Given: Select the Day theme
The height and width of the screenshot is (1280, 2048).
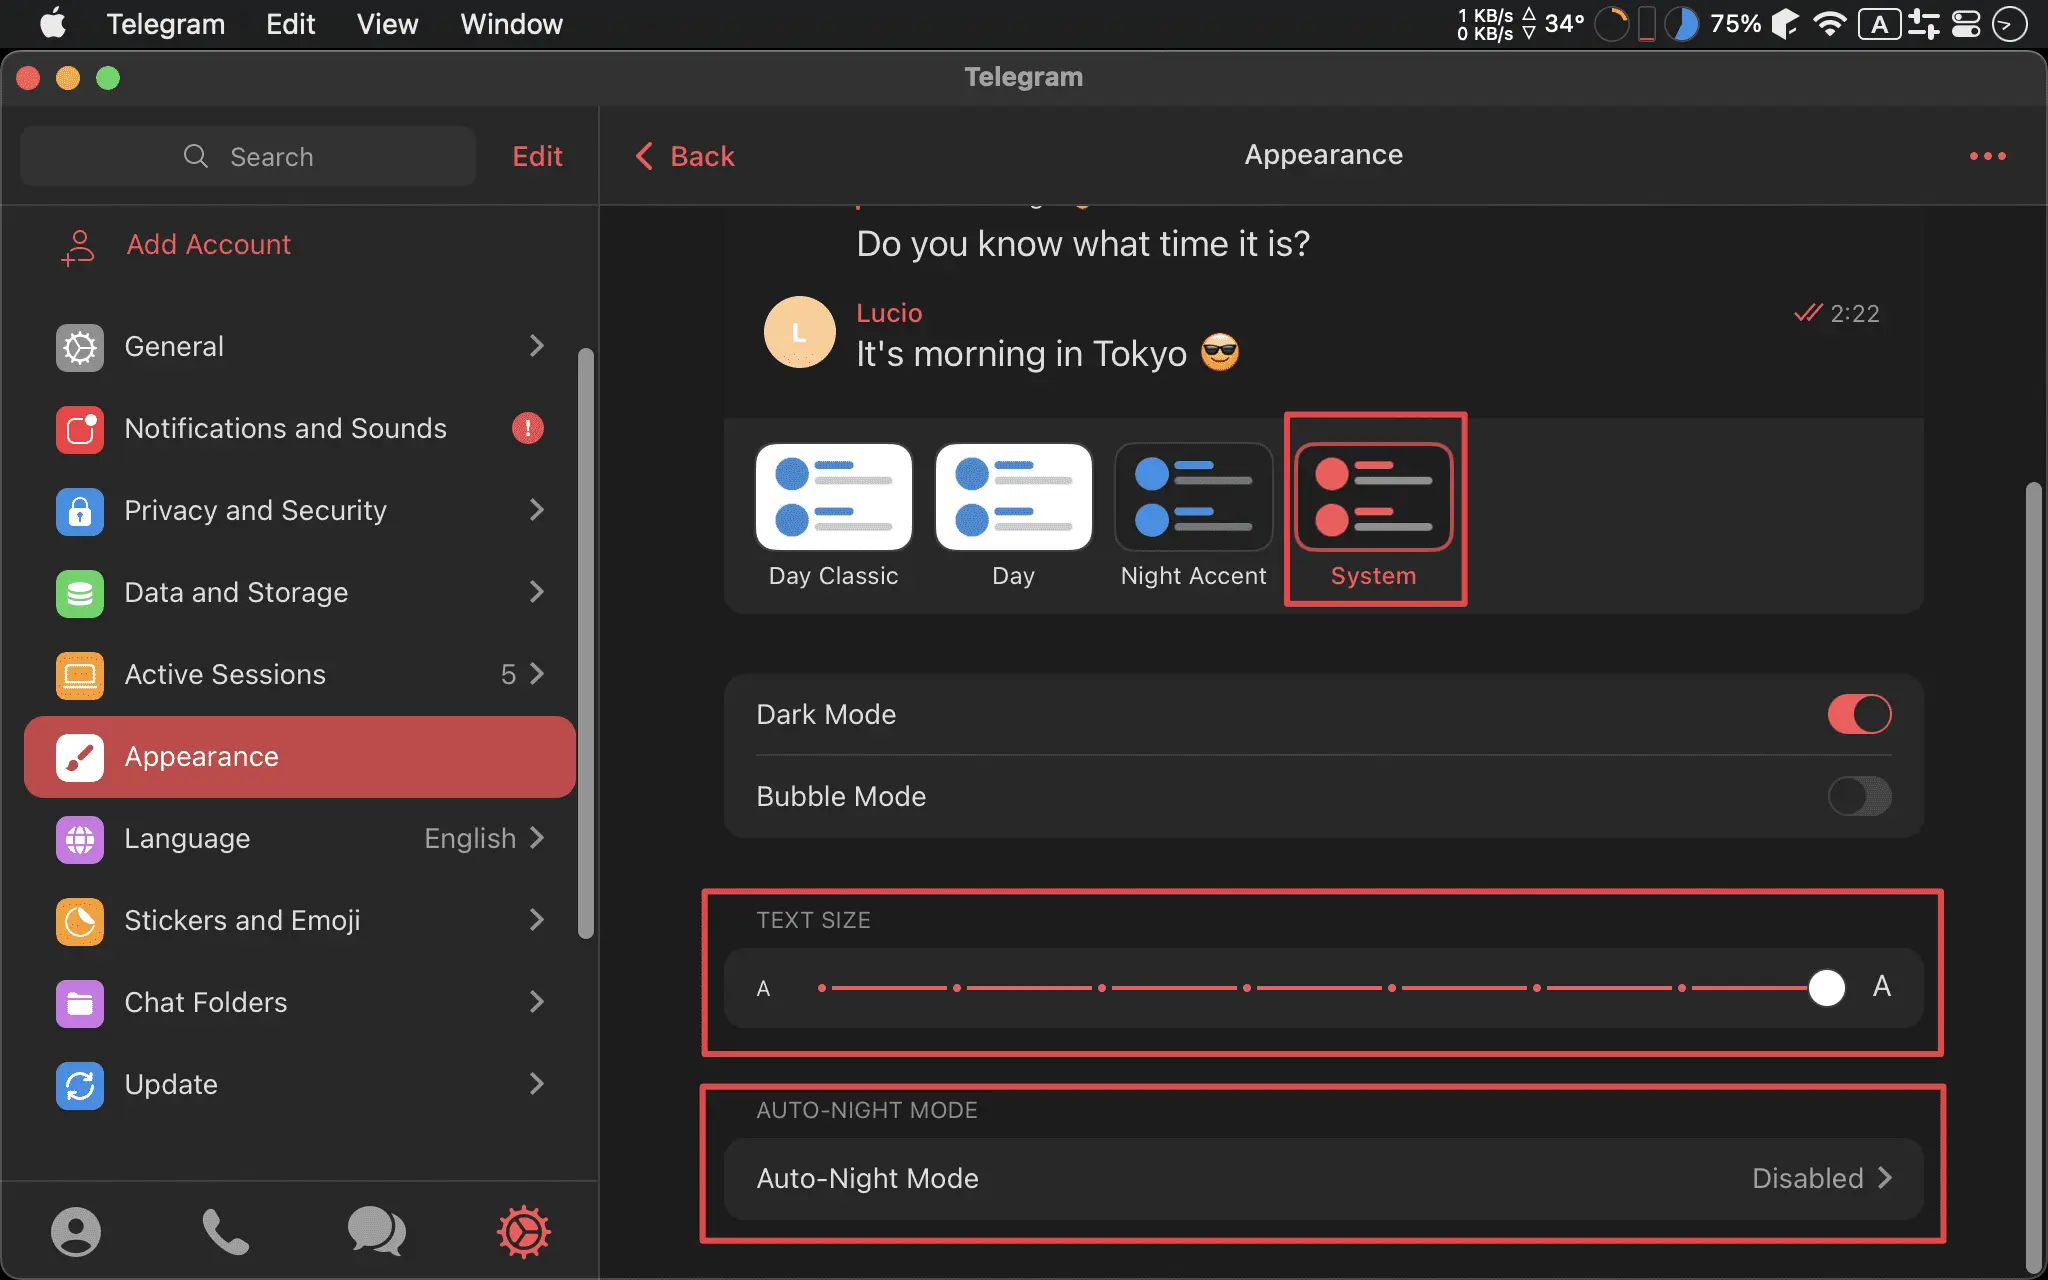Looking at the screenshot, I should pyautogui.click(x=1013, y=516).
